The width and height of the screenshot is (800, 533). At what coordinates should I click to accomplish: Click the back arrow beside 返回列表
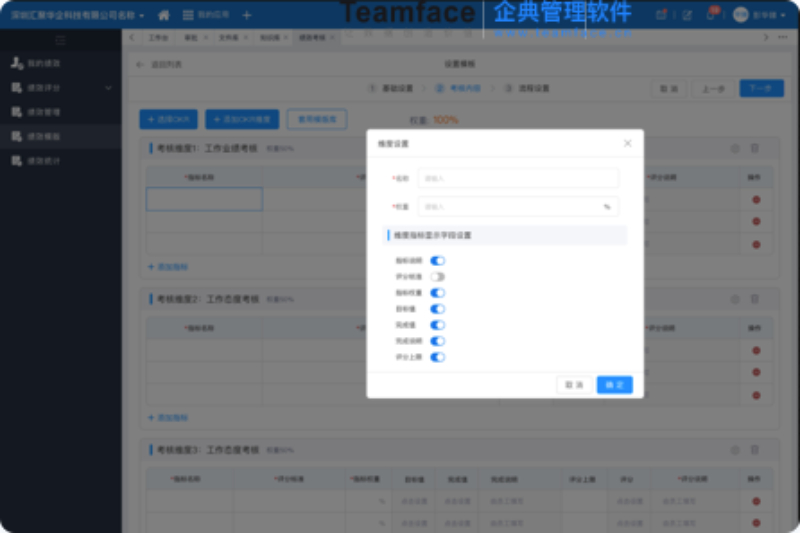(x=140, y=65)
